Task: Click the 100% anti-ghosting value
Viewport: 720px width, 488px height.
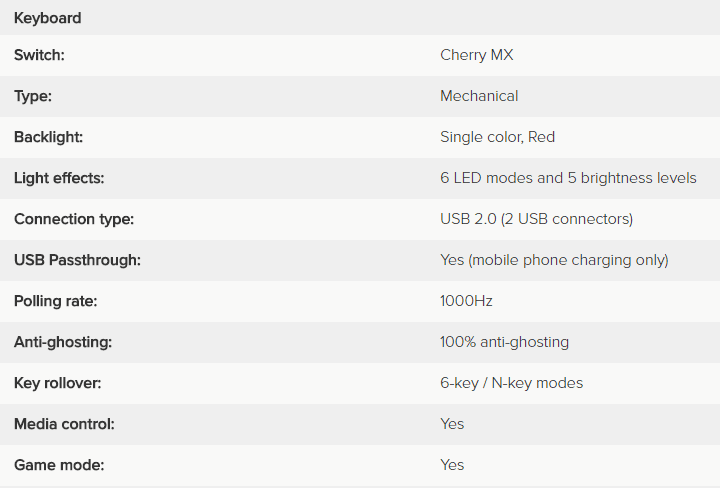Action: click(x=504, y=342)
